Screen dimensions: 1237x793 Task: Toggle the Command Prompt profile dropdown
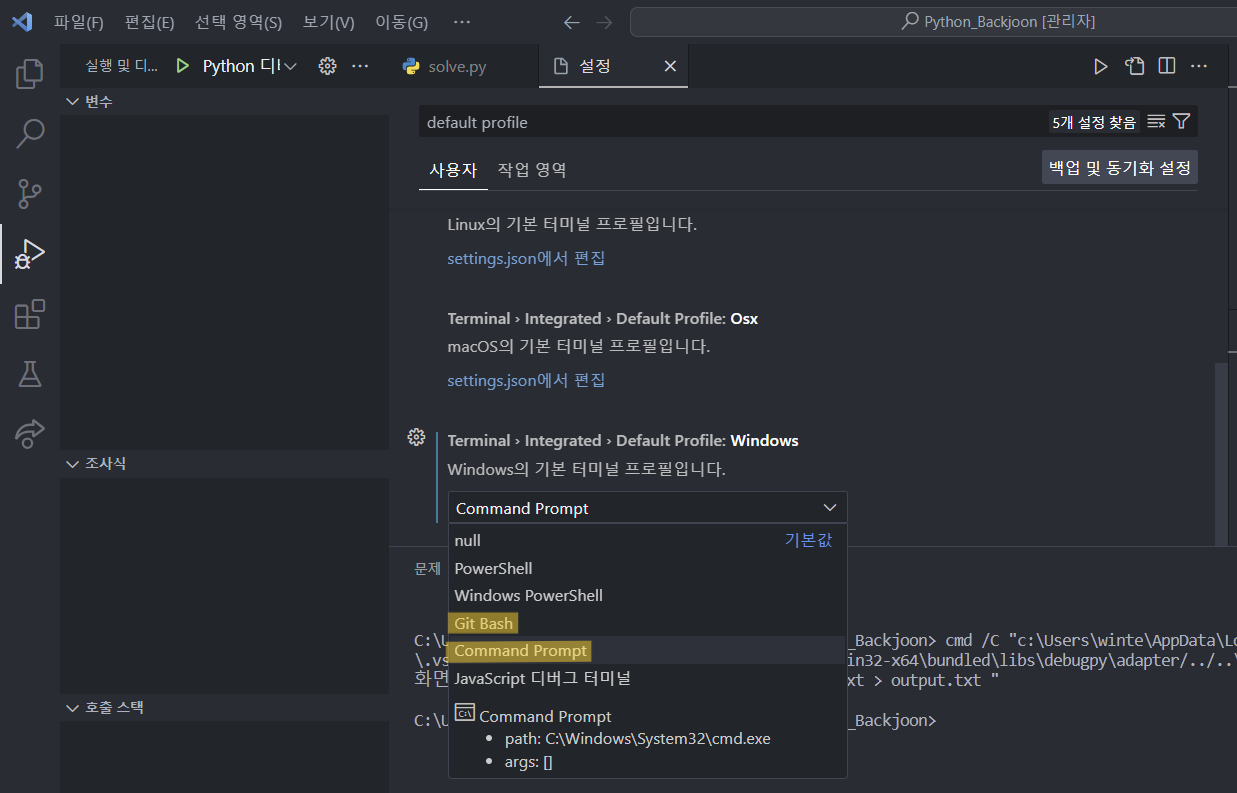pos(647,508)
